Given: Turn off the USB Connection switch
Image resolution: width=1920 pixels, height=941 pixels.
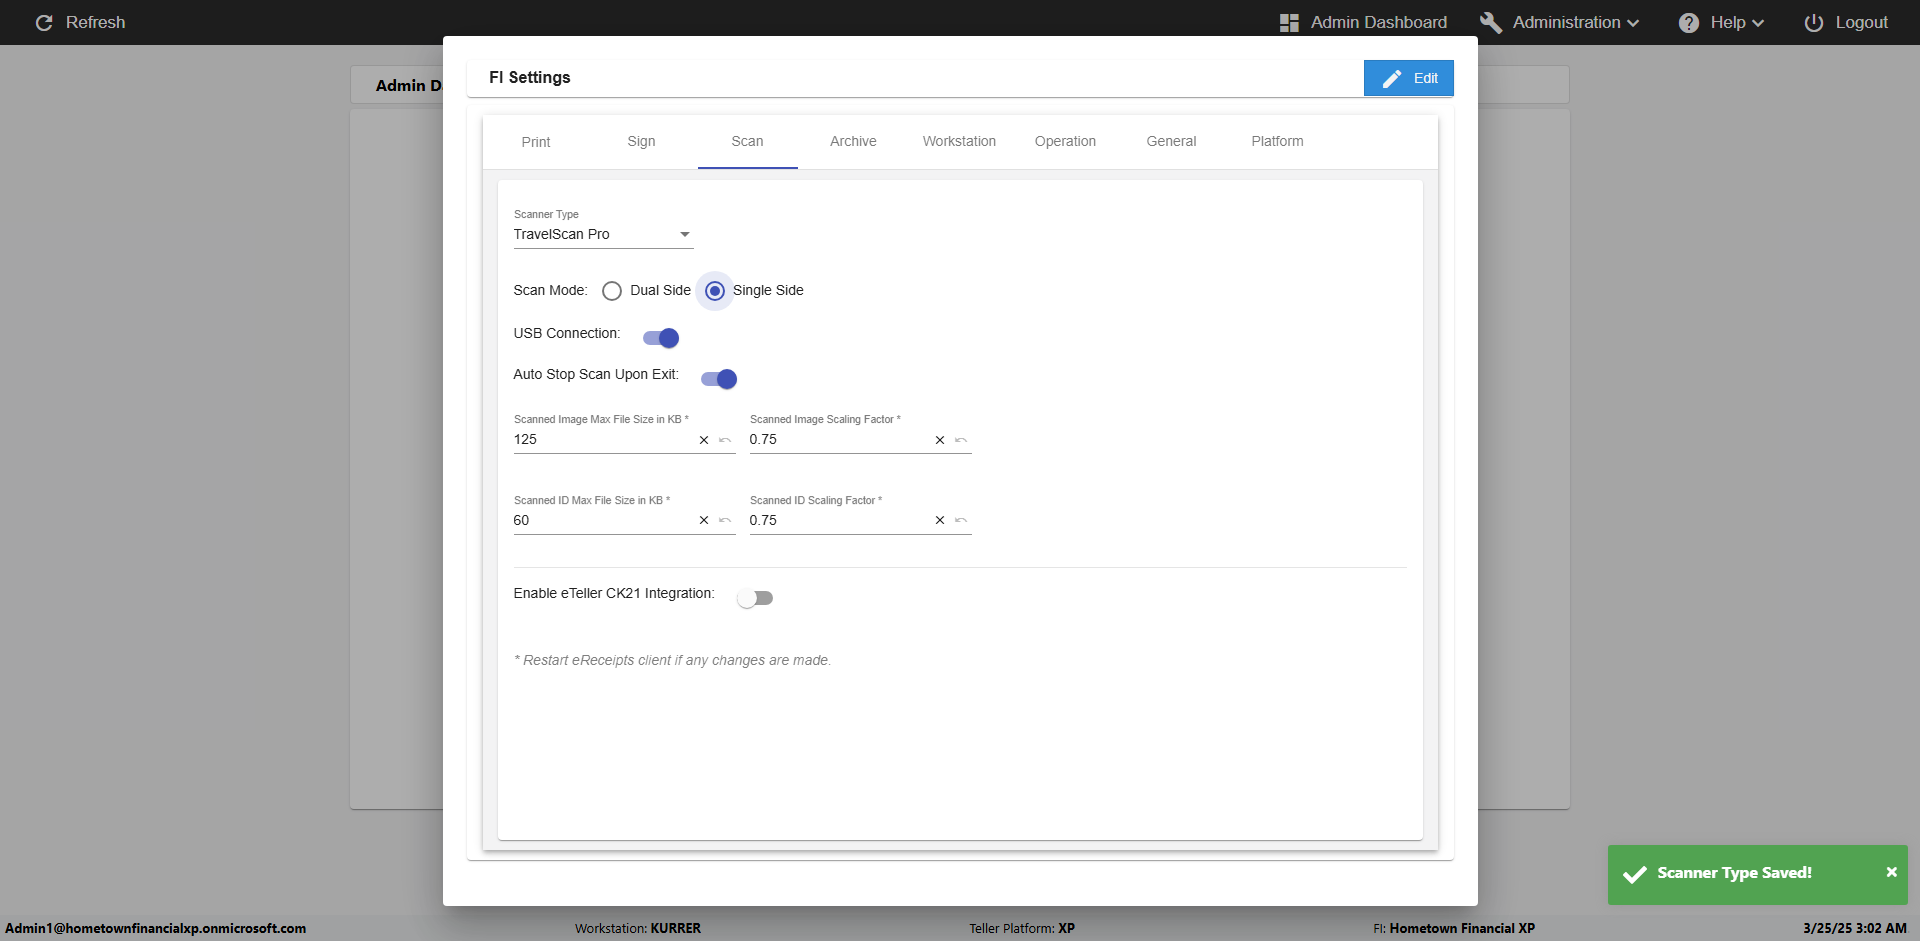Looking at the screenshot, I should (x=661, y=338).
